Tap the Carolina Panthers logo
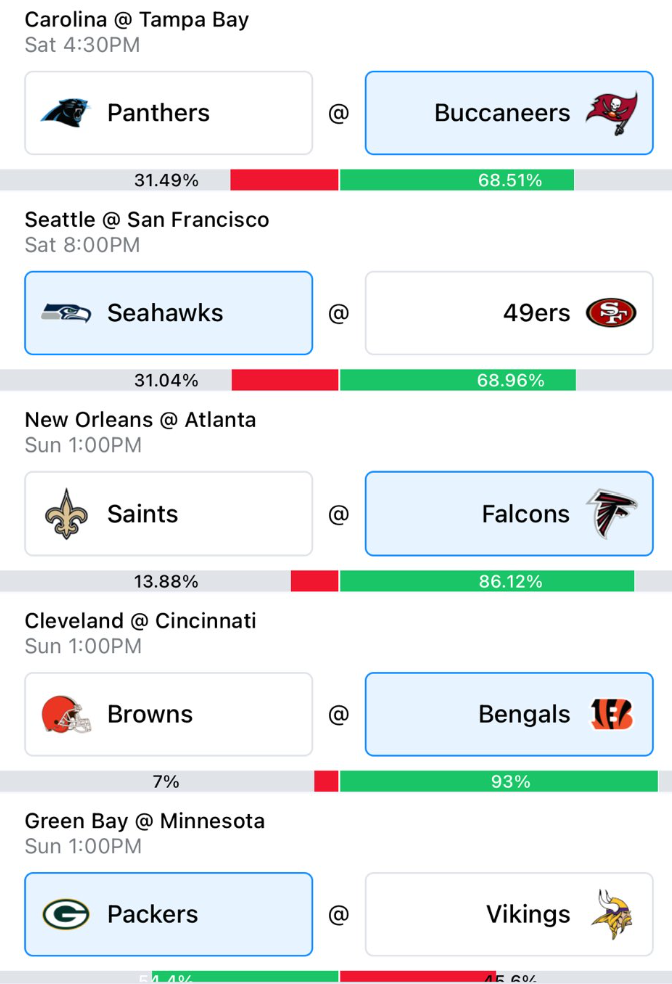Screen dimensions: 672x984 [65, 113]
